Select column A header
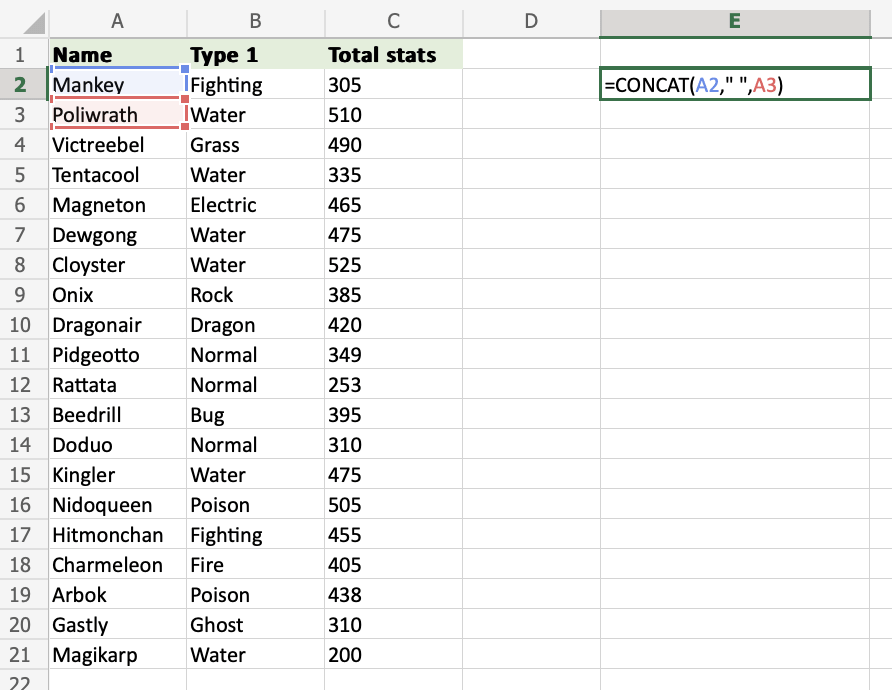892x690 pixels. coord(117,20)
